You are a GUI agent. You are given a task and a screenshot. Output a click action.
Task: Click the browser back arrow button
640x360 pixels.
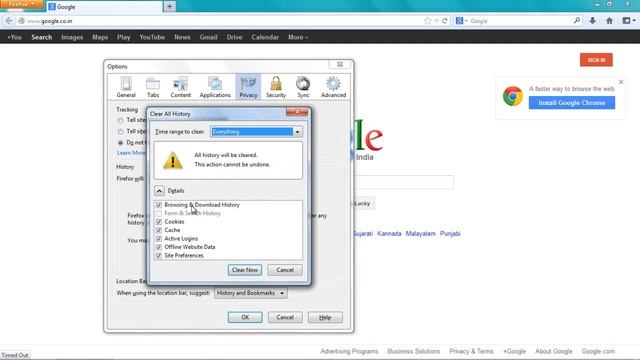[9, 21]
